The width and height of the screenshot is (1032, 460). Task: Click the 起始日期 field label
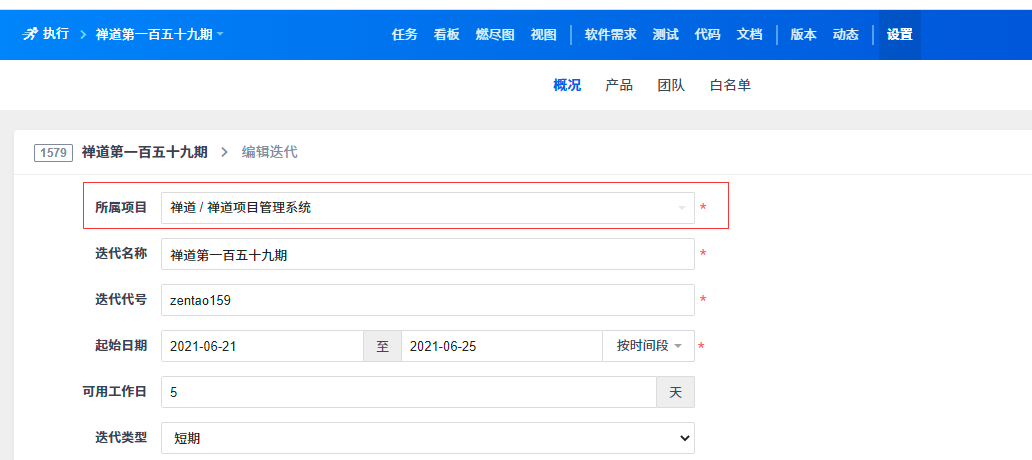click(121, 345)
